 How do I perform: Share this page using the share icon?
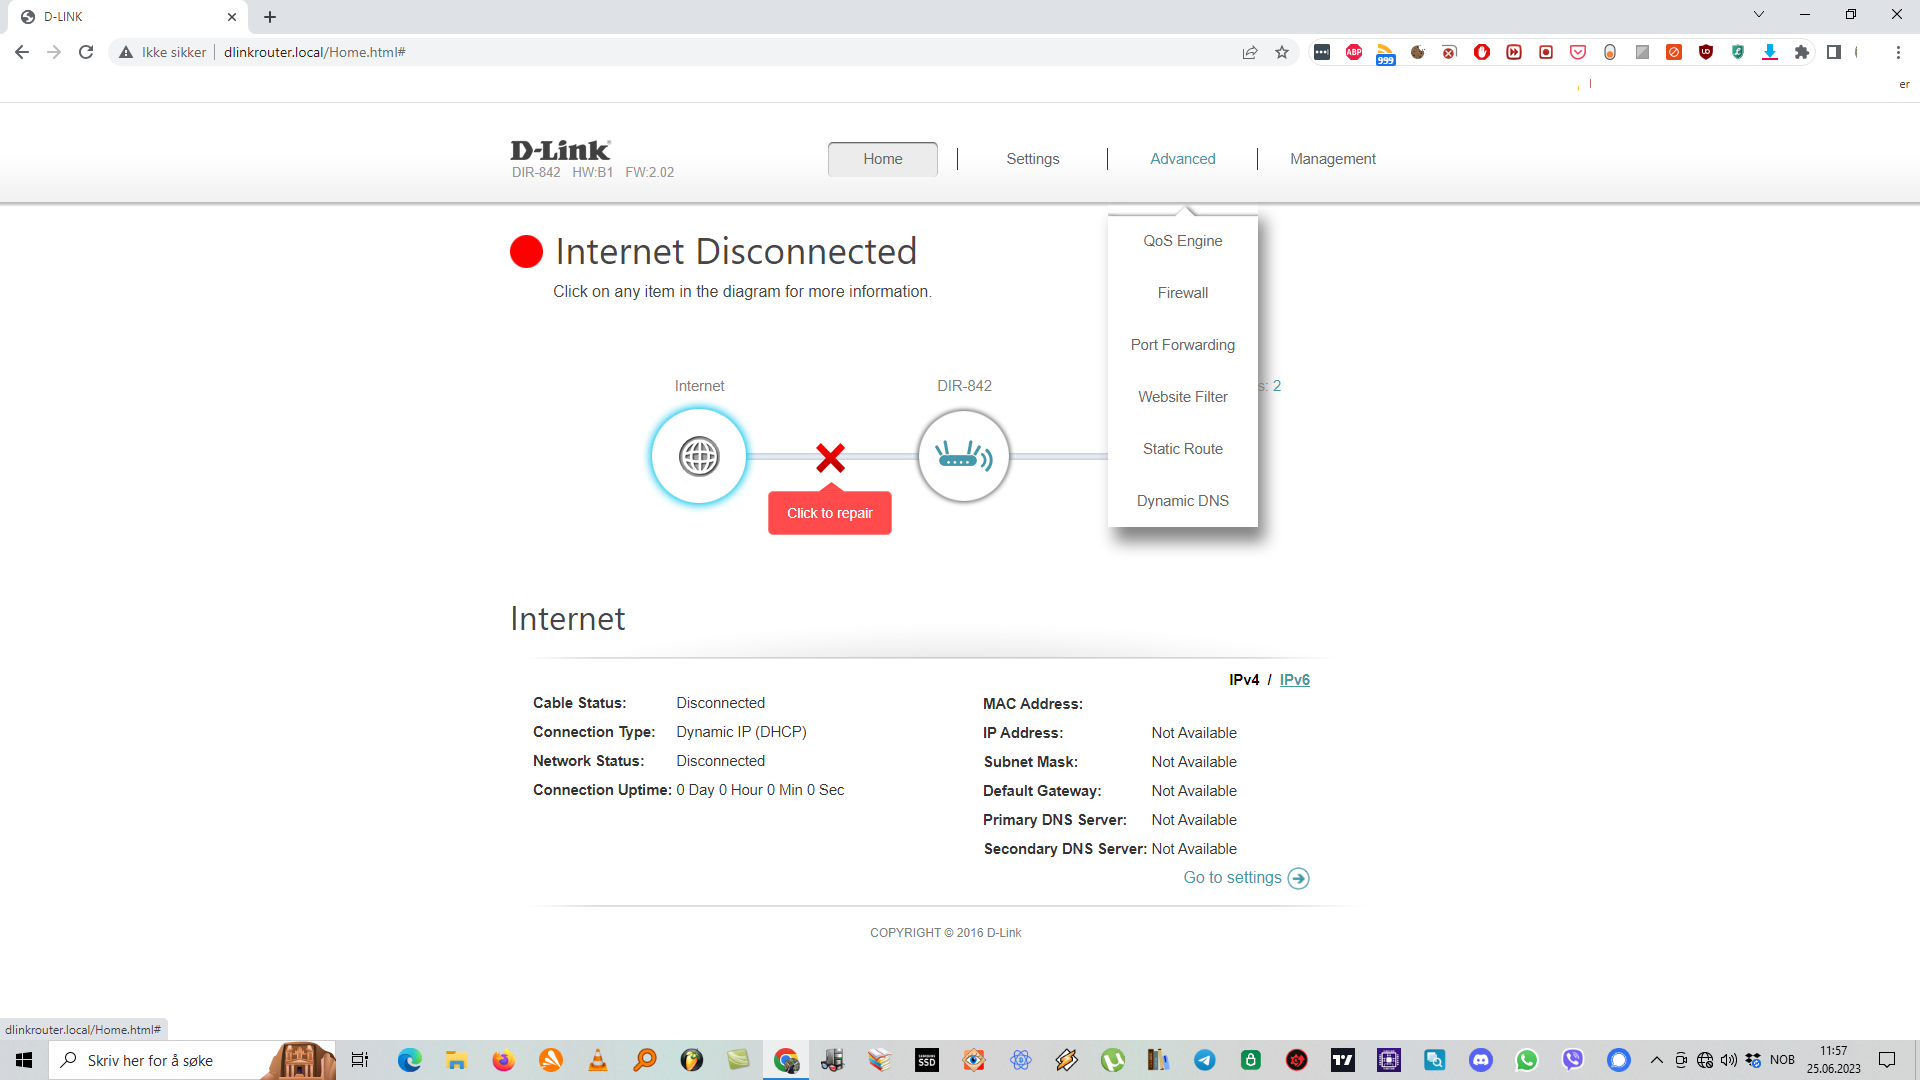[x=1250, y=52]
